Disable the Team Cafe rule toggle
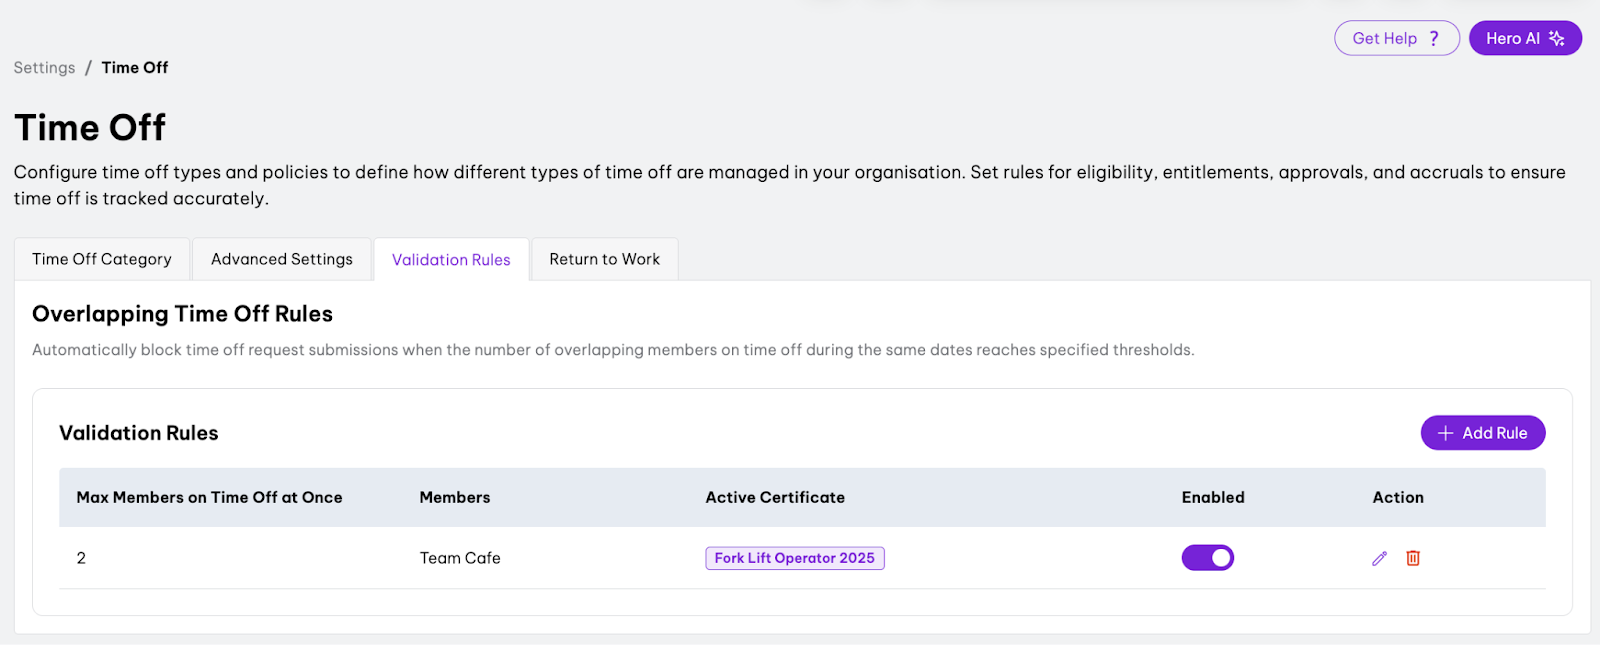The width and height of the screenshot is (1600, 645). [x=1208, y=558]
